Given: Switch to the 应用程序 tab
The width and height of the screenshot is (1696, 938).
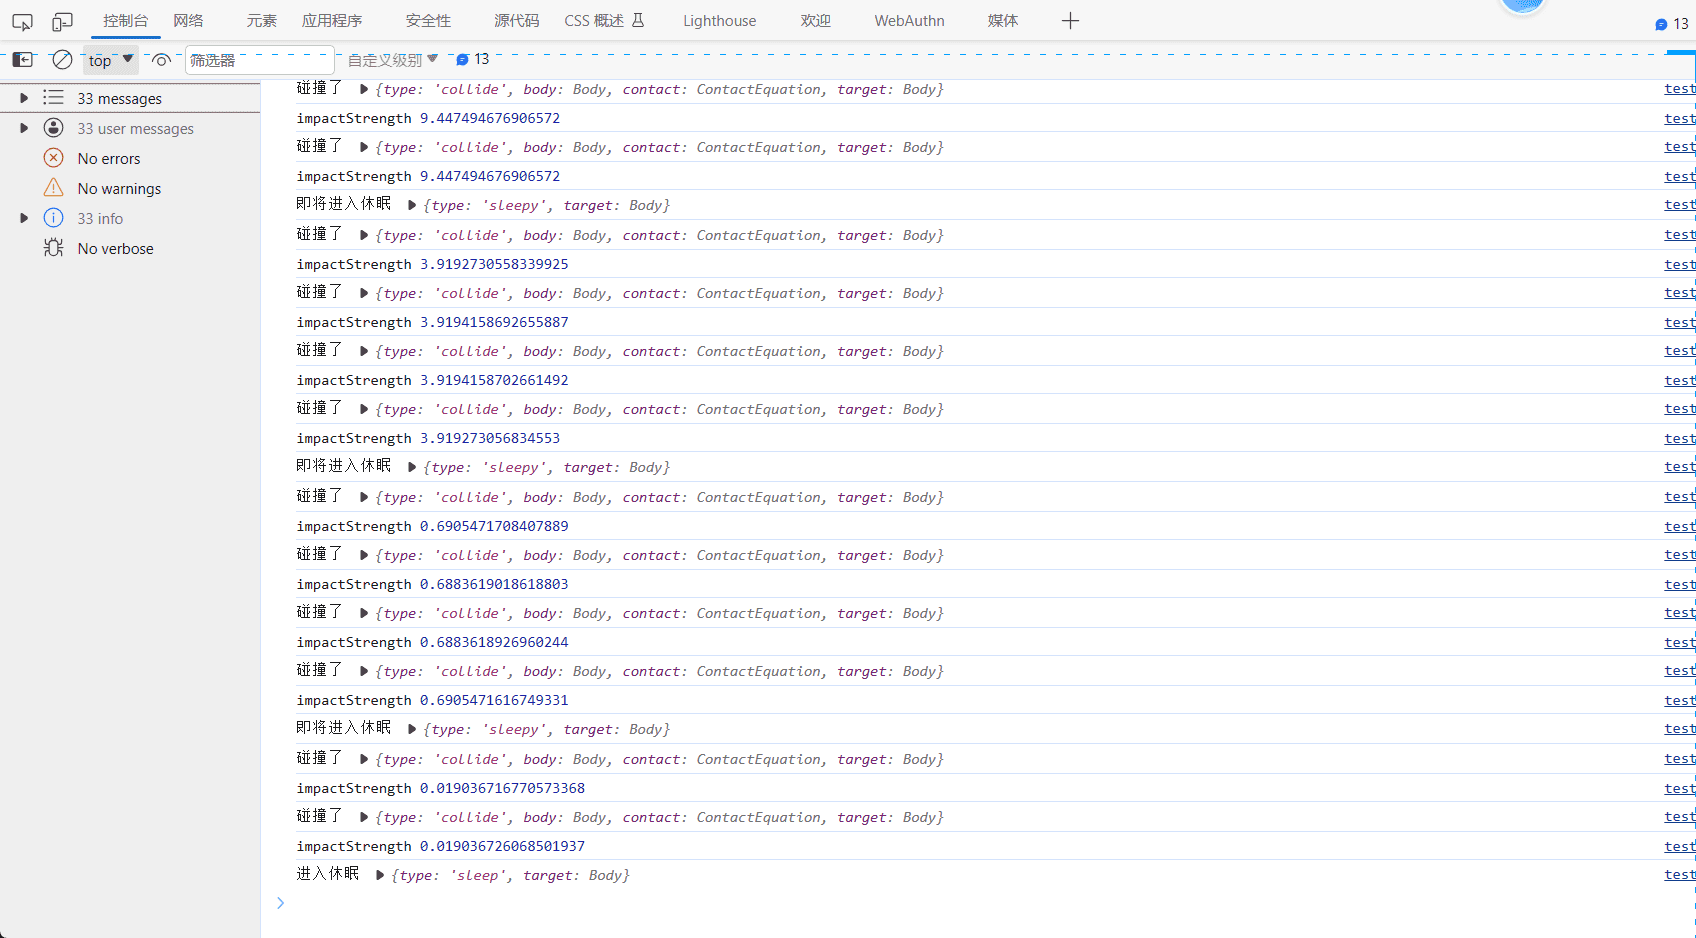Looking at the screenshot, I should click(332, 21).
